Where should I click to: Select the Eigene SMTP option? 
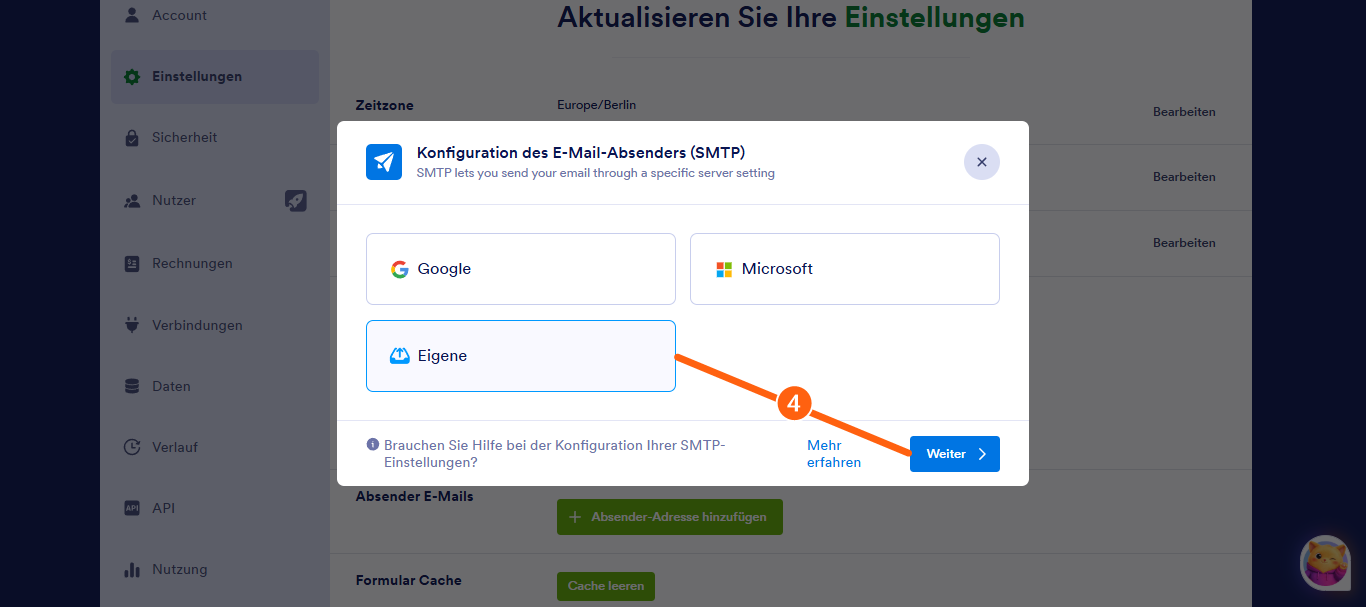pos(521,356)
